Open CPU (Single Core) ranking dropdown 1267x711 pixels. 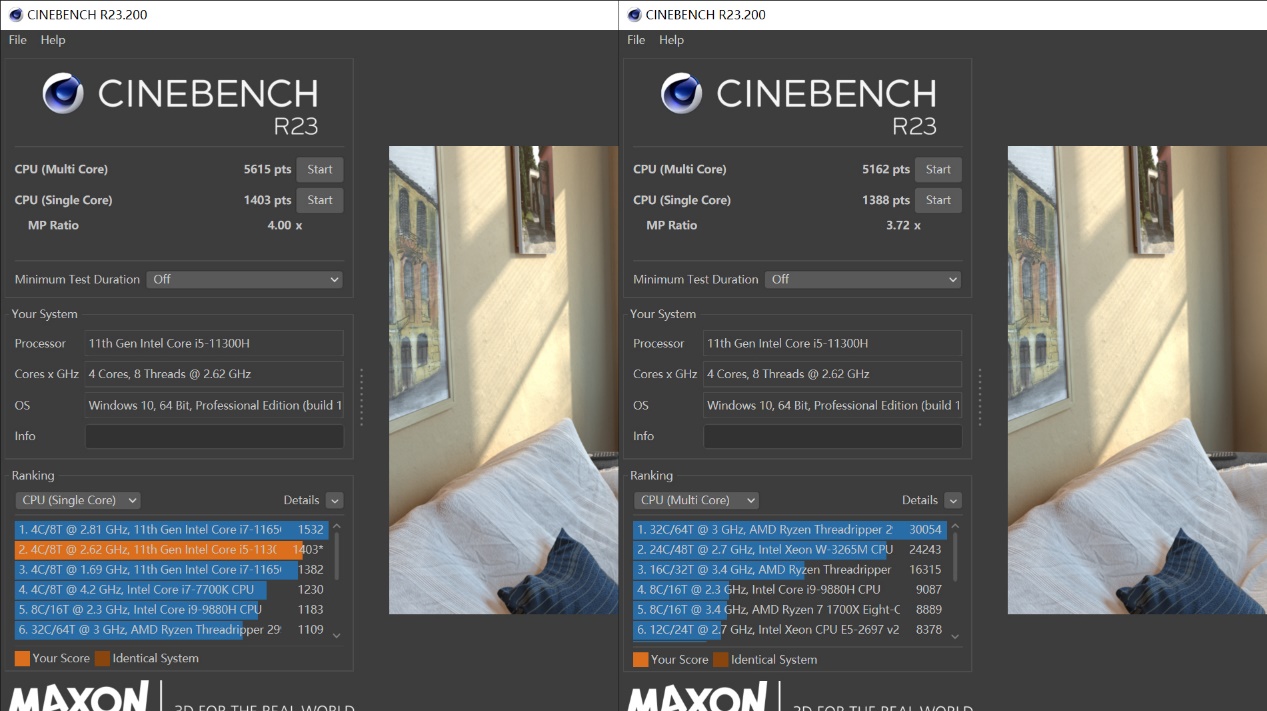pyautogui.click(x=77, y=500)
